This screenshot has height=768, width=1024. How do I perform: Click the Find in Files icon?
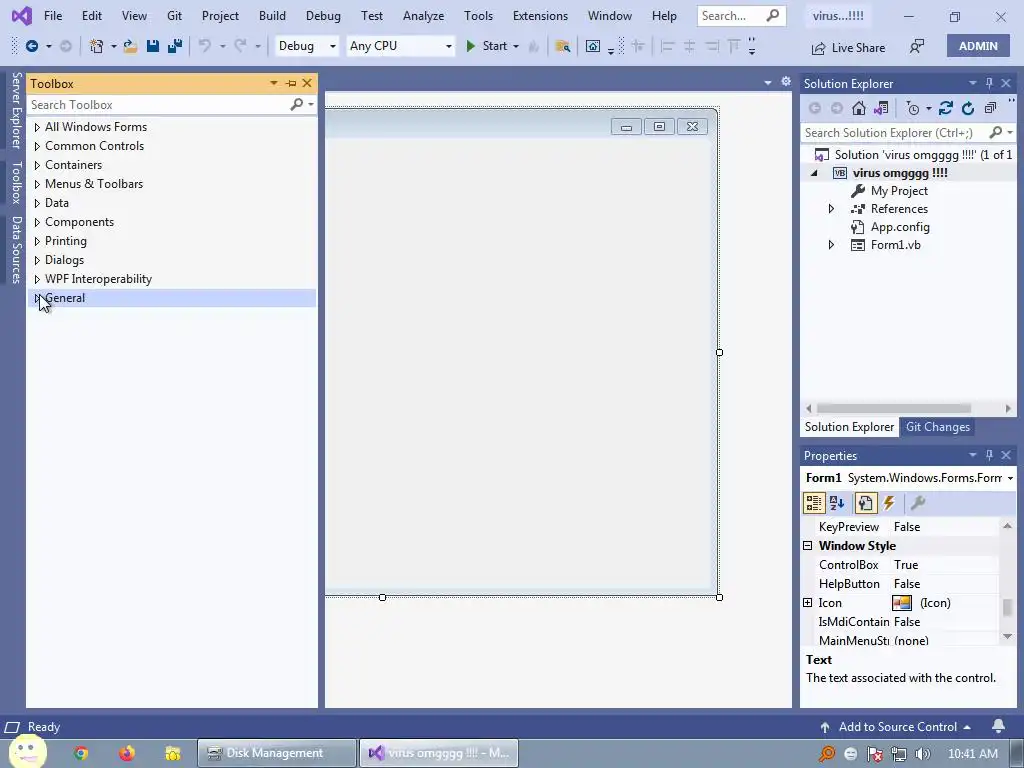[x=562, y=46]
